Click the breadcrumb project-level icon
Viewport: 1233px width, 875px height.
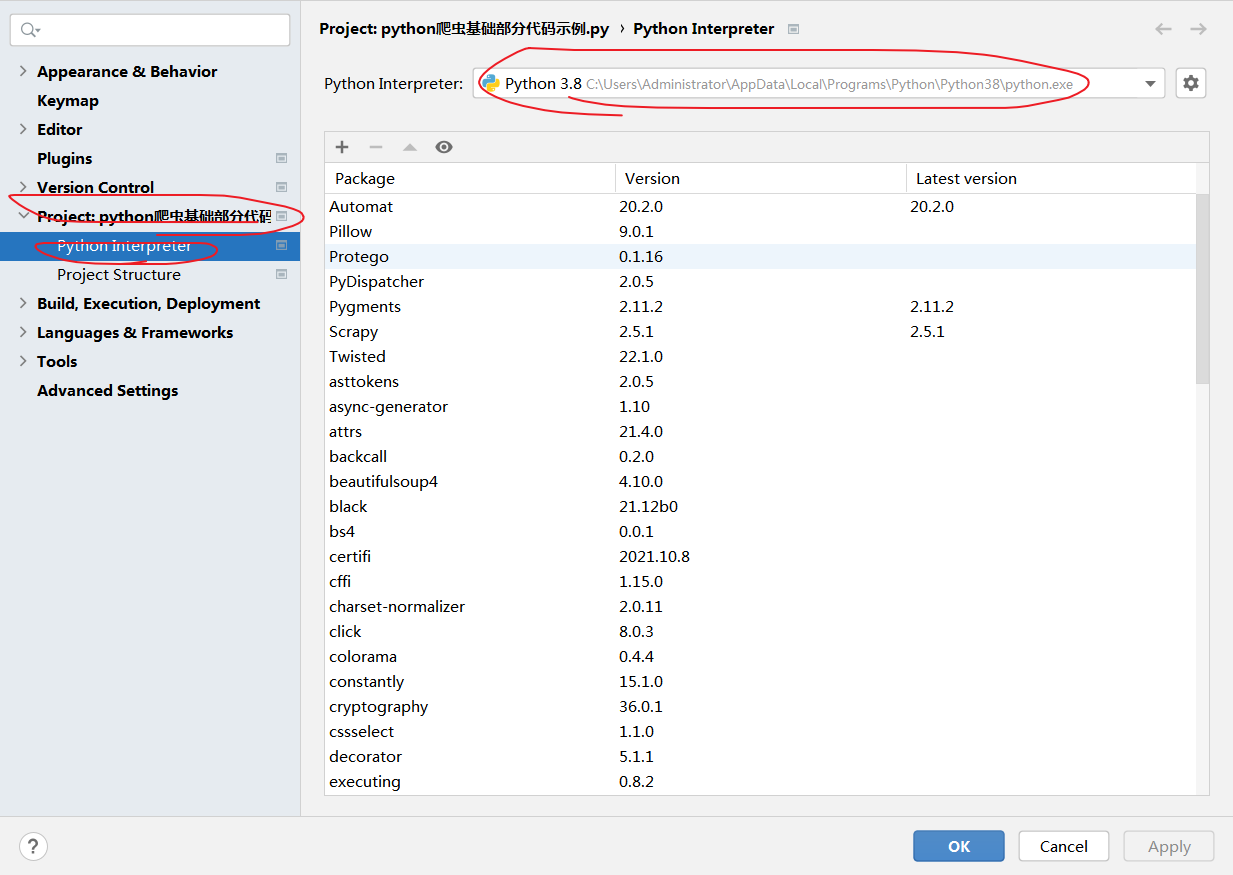point(793,29)
